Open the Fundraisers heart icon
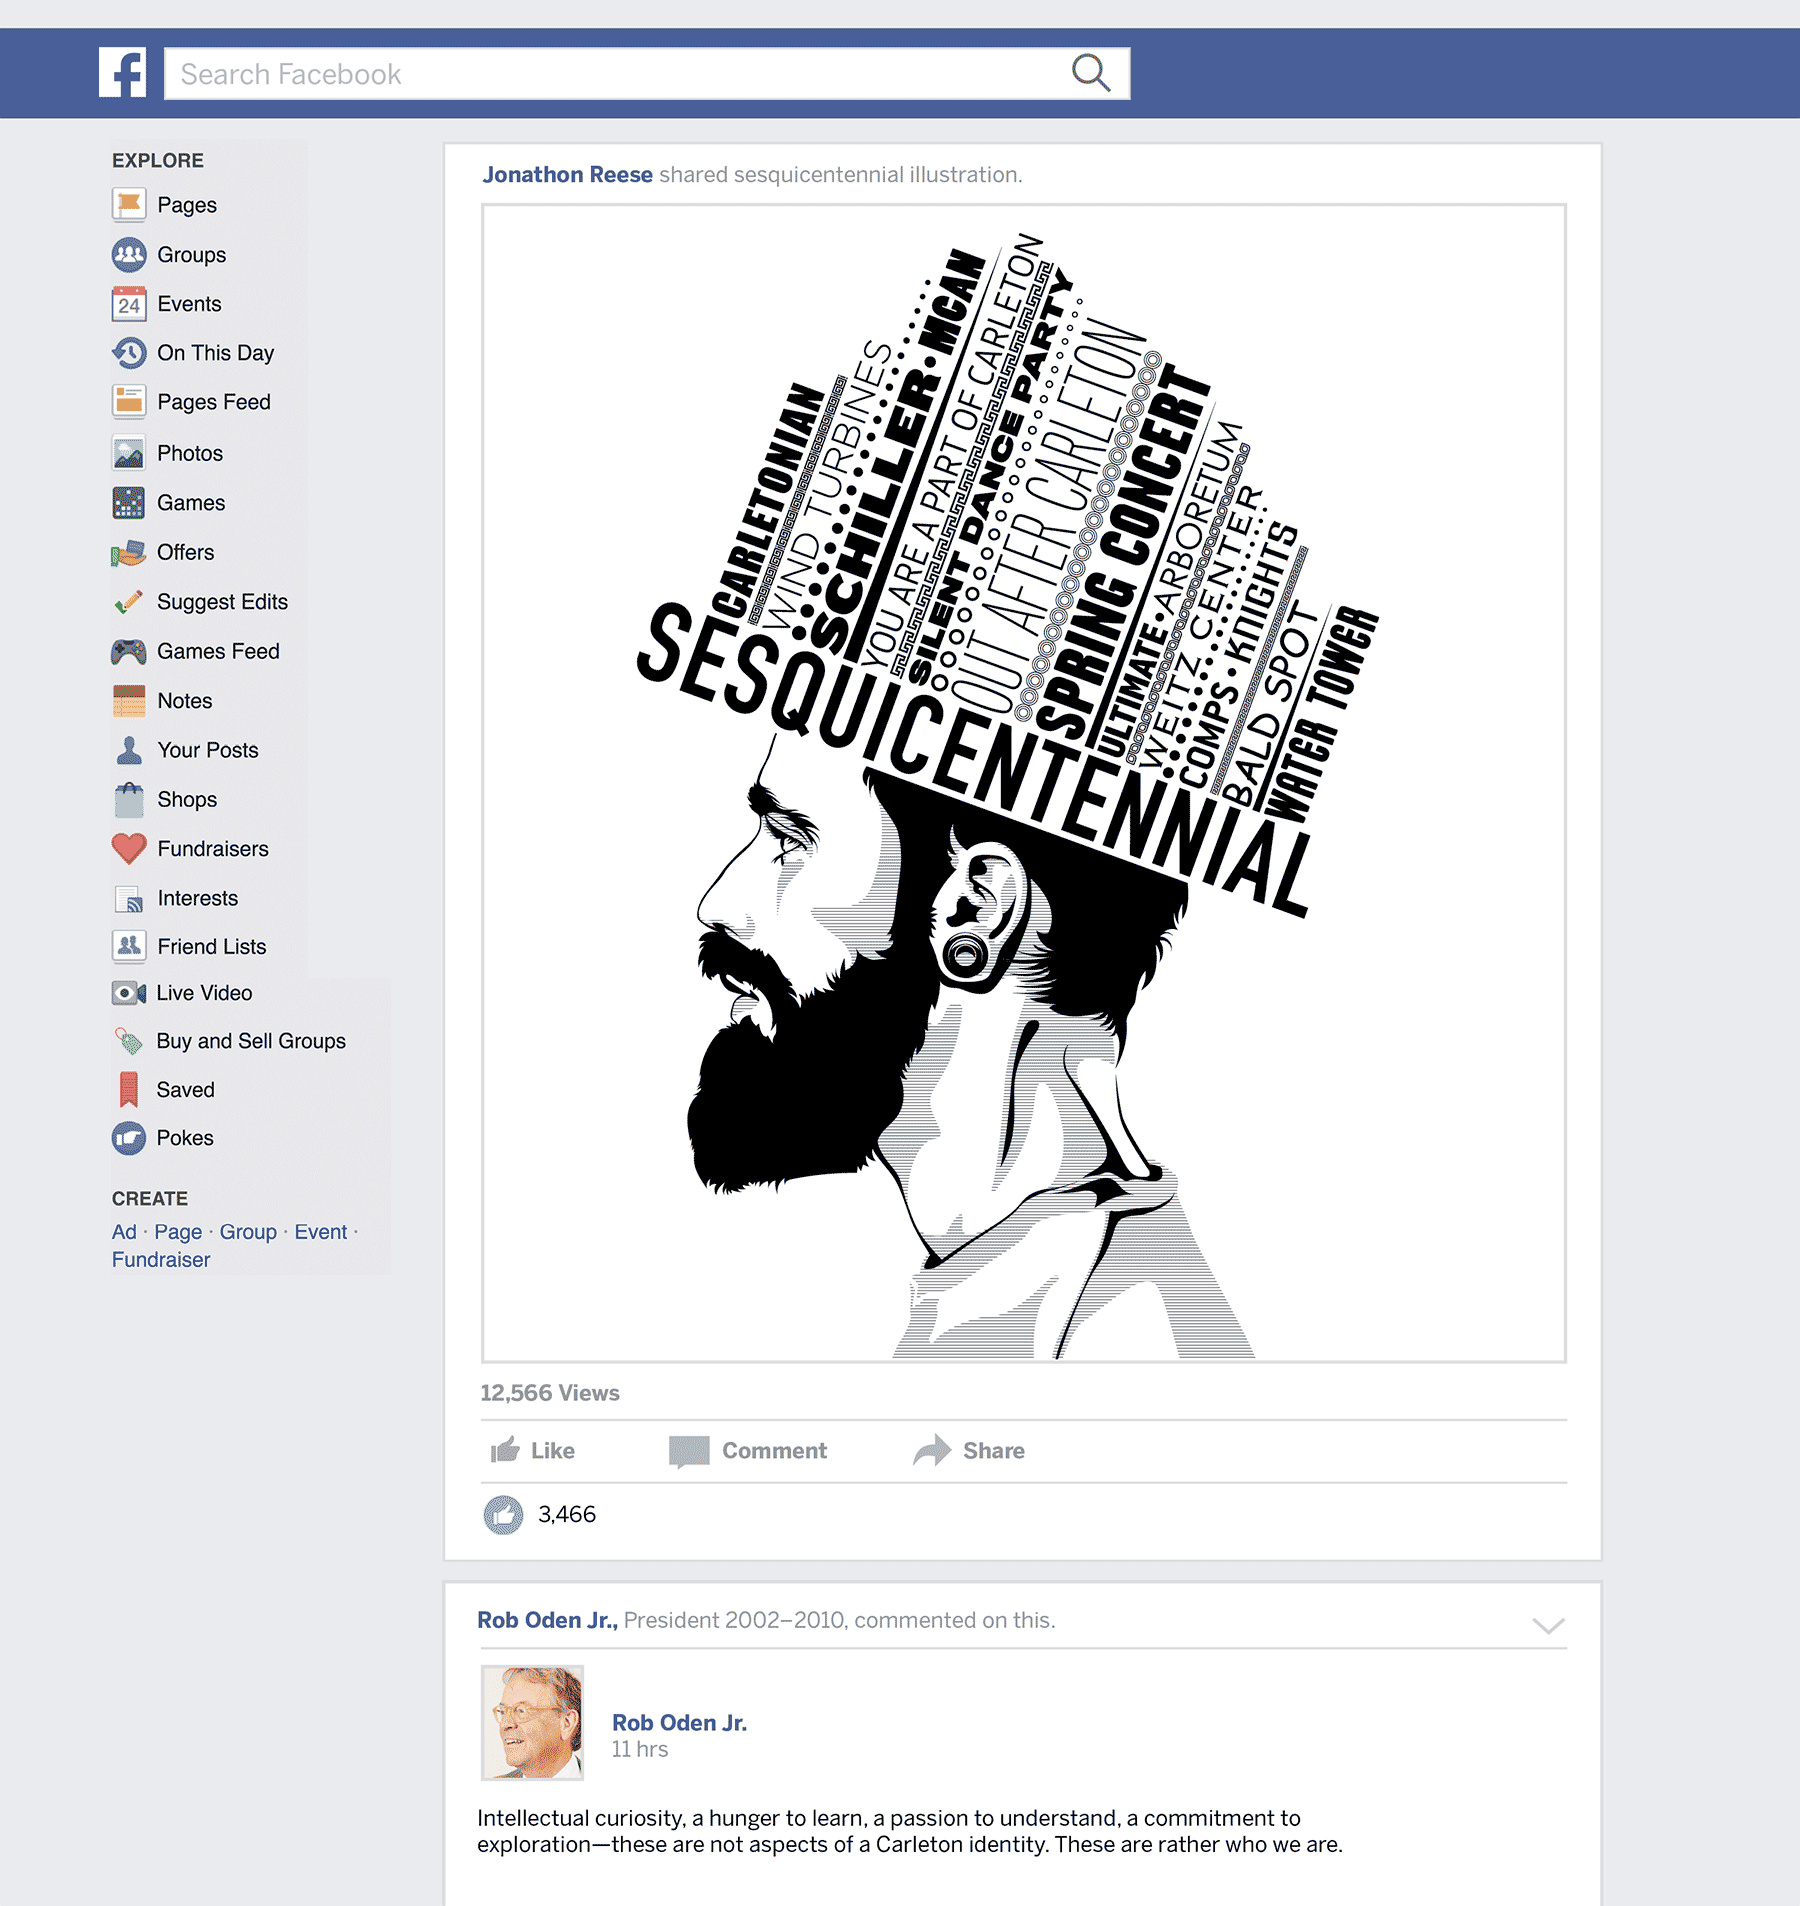 point(129,848)
